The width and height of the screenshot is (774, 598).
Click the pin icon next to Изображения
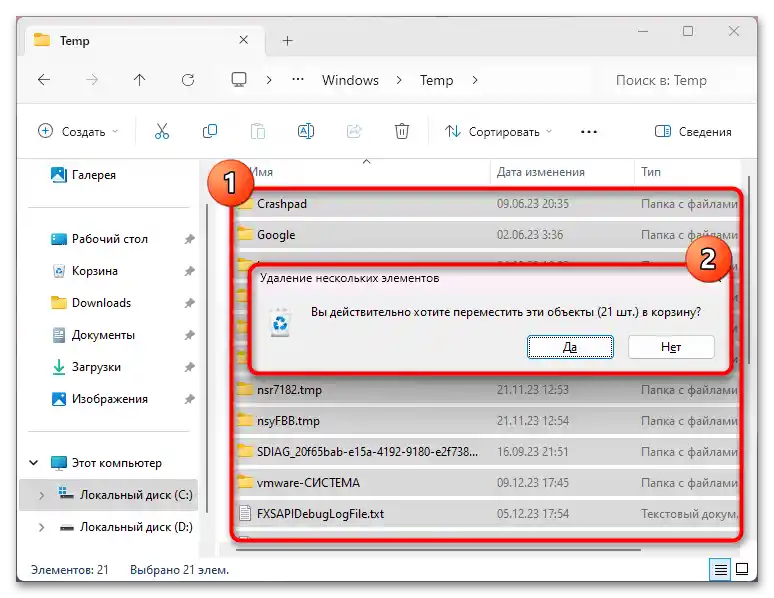[190, 399]
